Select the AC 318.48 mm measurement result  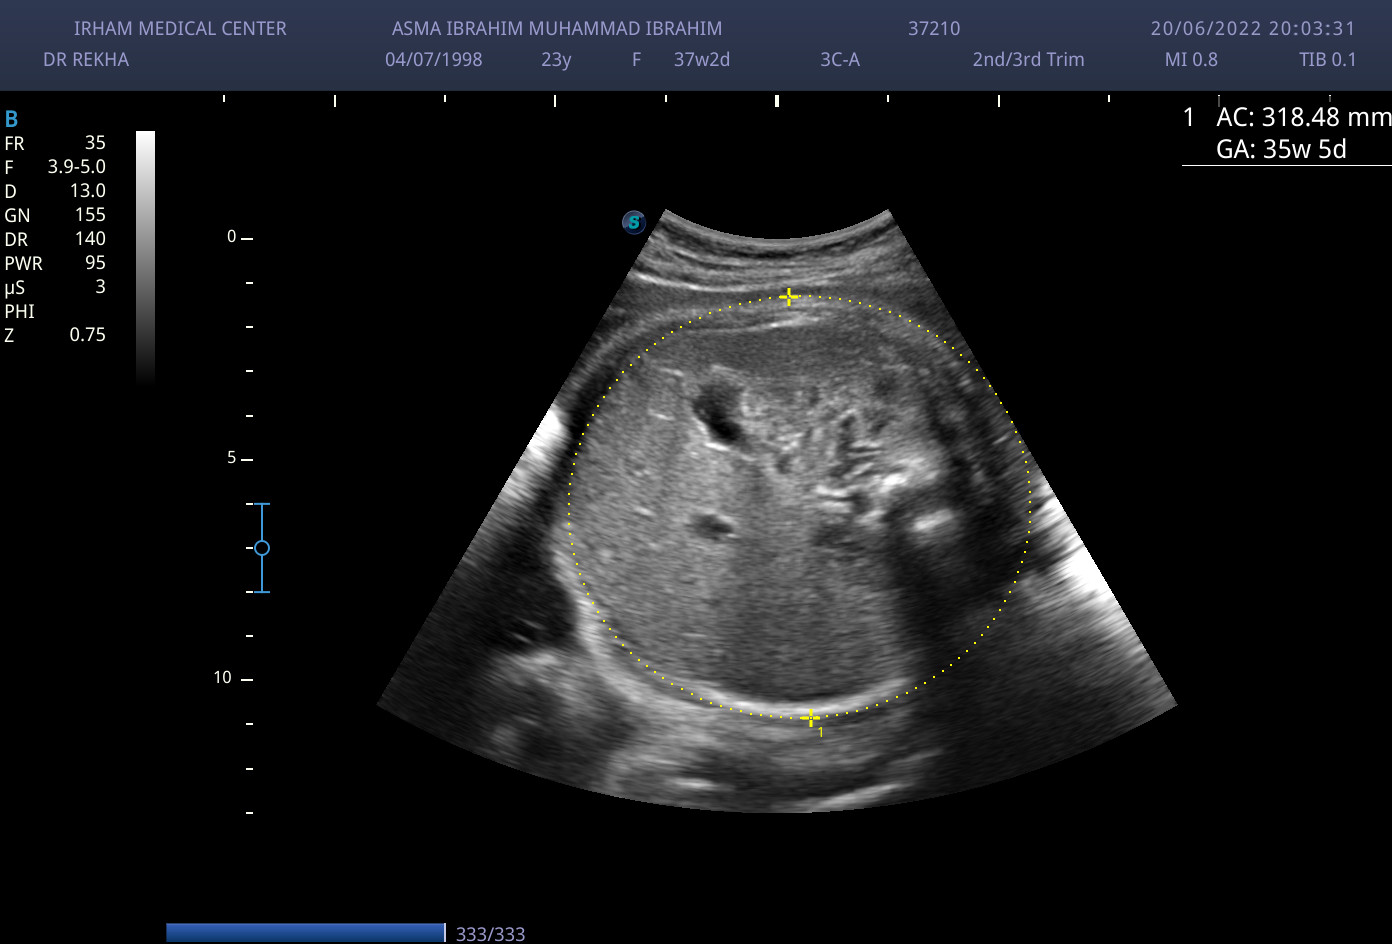(1302, 118)
